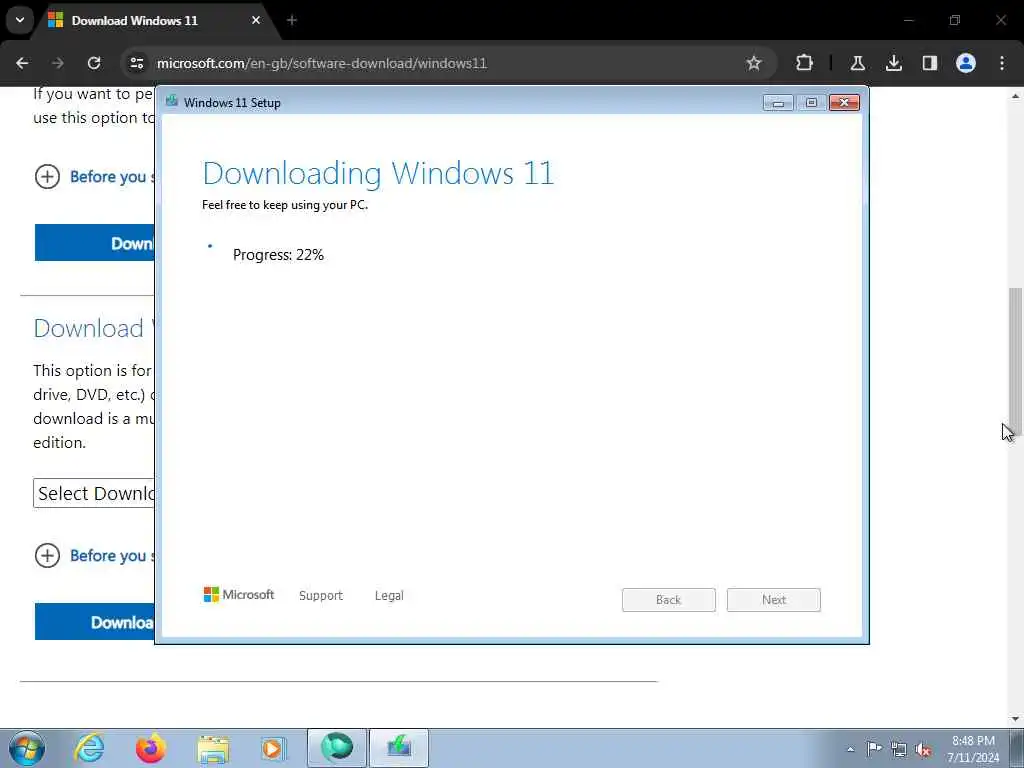Click the browser forward arrow

tap(58, 63)
